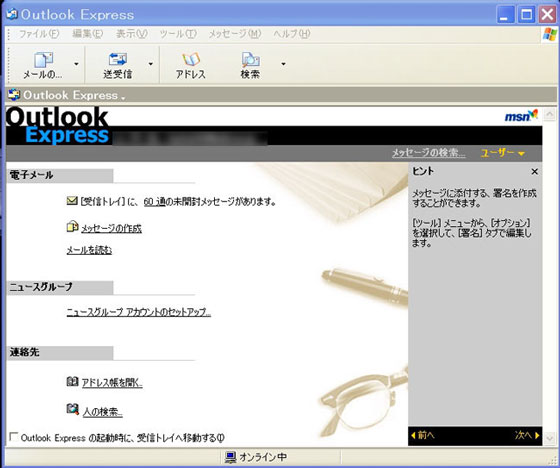
Task: Enable go to inbox at startup checkbox
Action: pyautogui.click(x=14, y=437)
